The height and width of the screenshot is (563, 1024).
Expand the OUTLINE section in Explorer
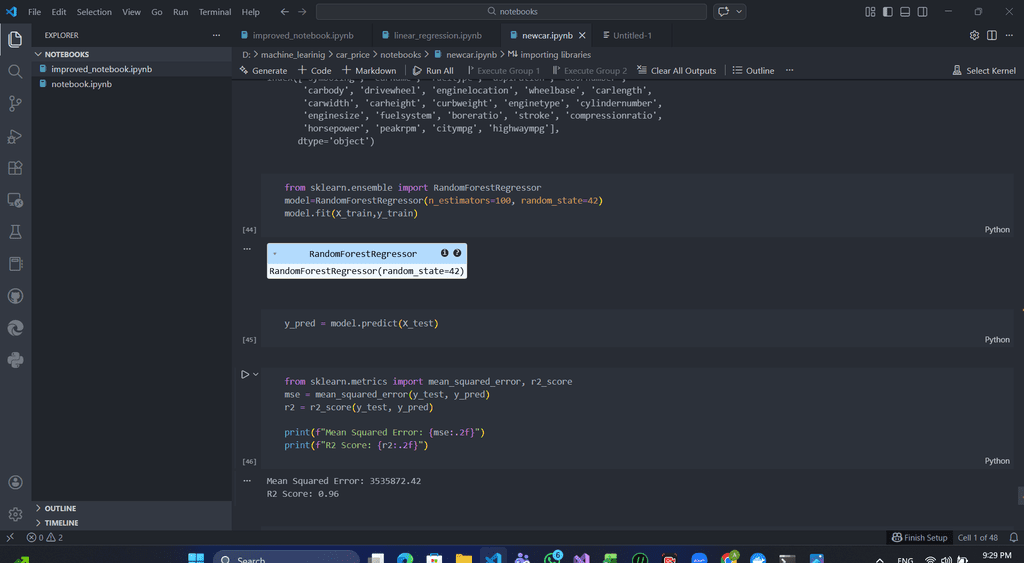point(60,508)
